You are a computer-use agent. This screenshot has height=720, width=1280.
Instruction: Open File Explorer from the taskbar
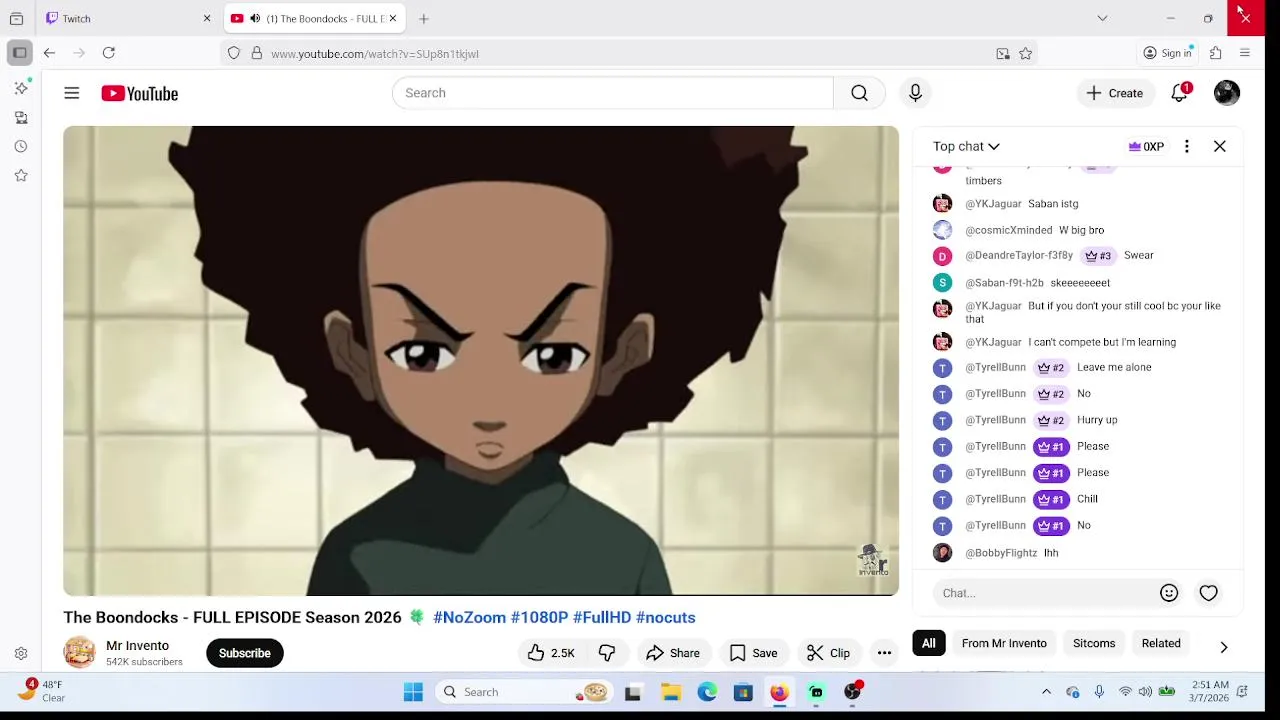click(x=671, y=692)
